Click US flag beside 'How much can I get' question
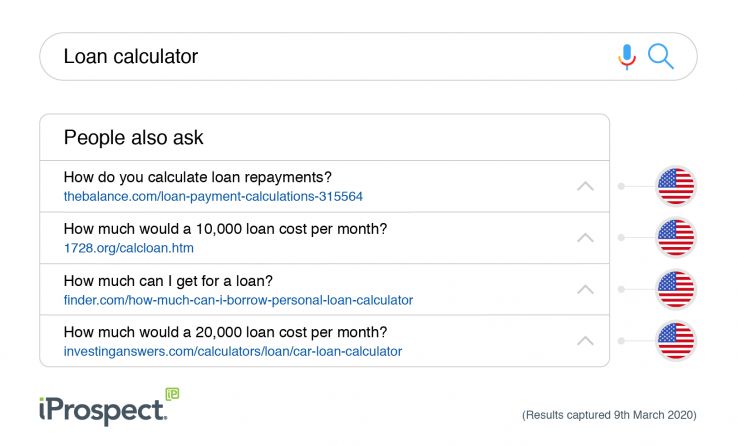Screen dimensions: 738x446 [x=675, y=289]
